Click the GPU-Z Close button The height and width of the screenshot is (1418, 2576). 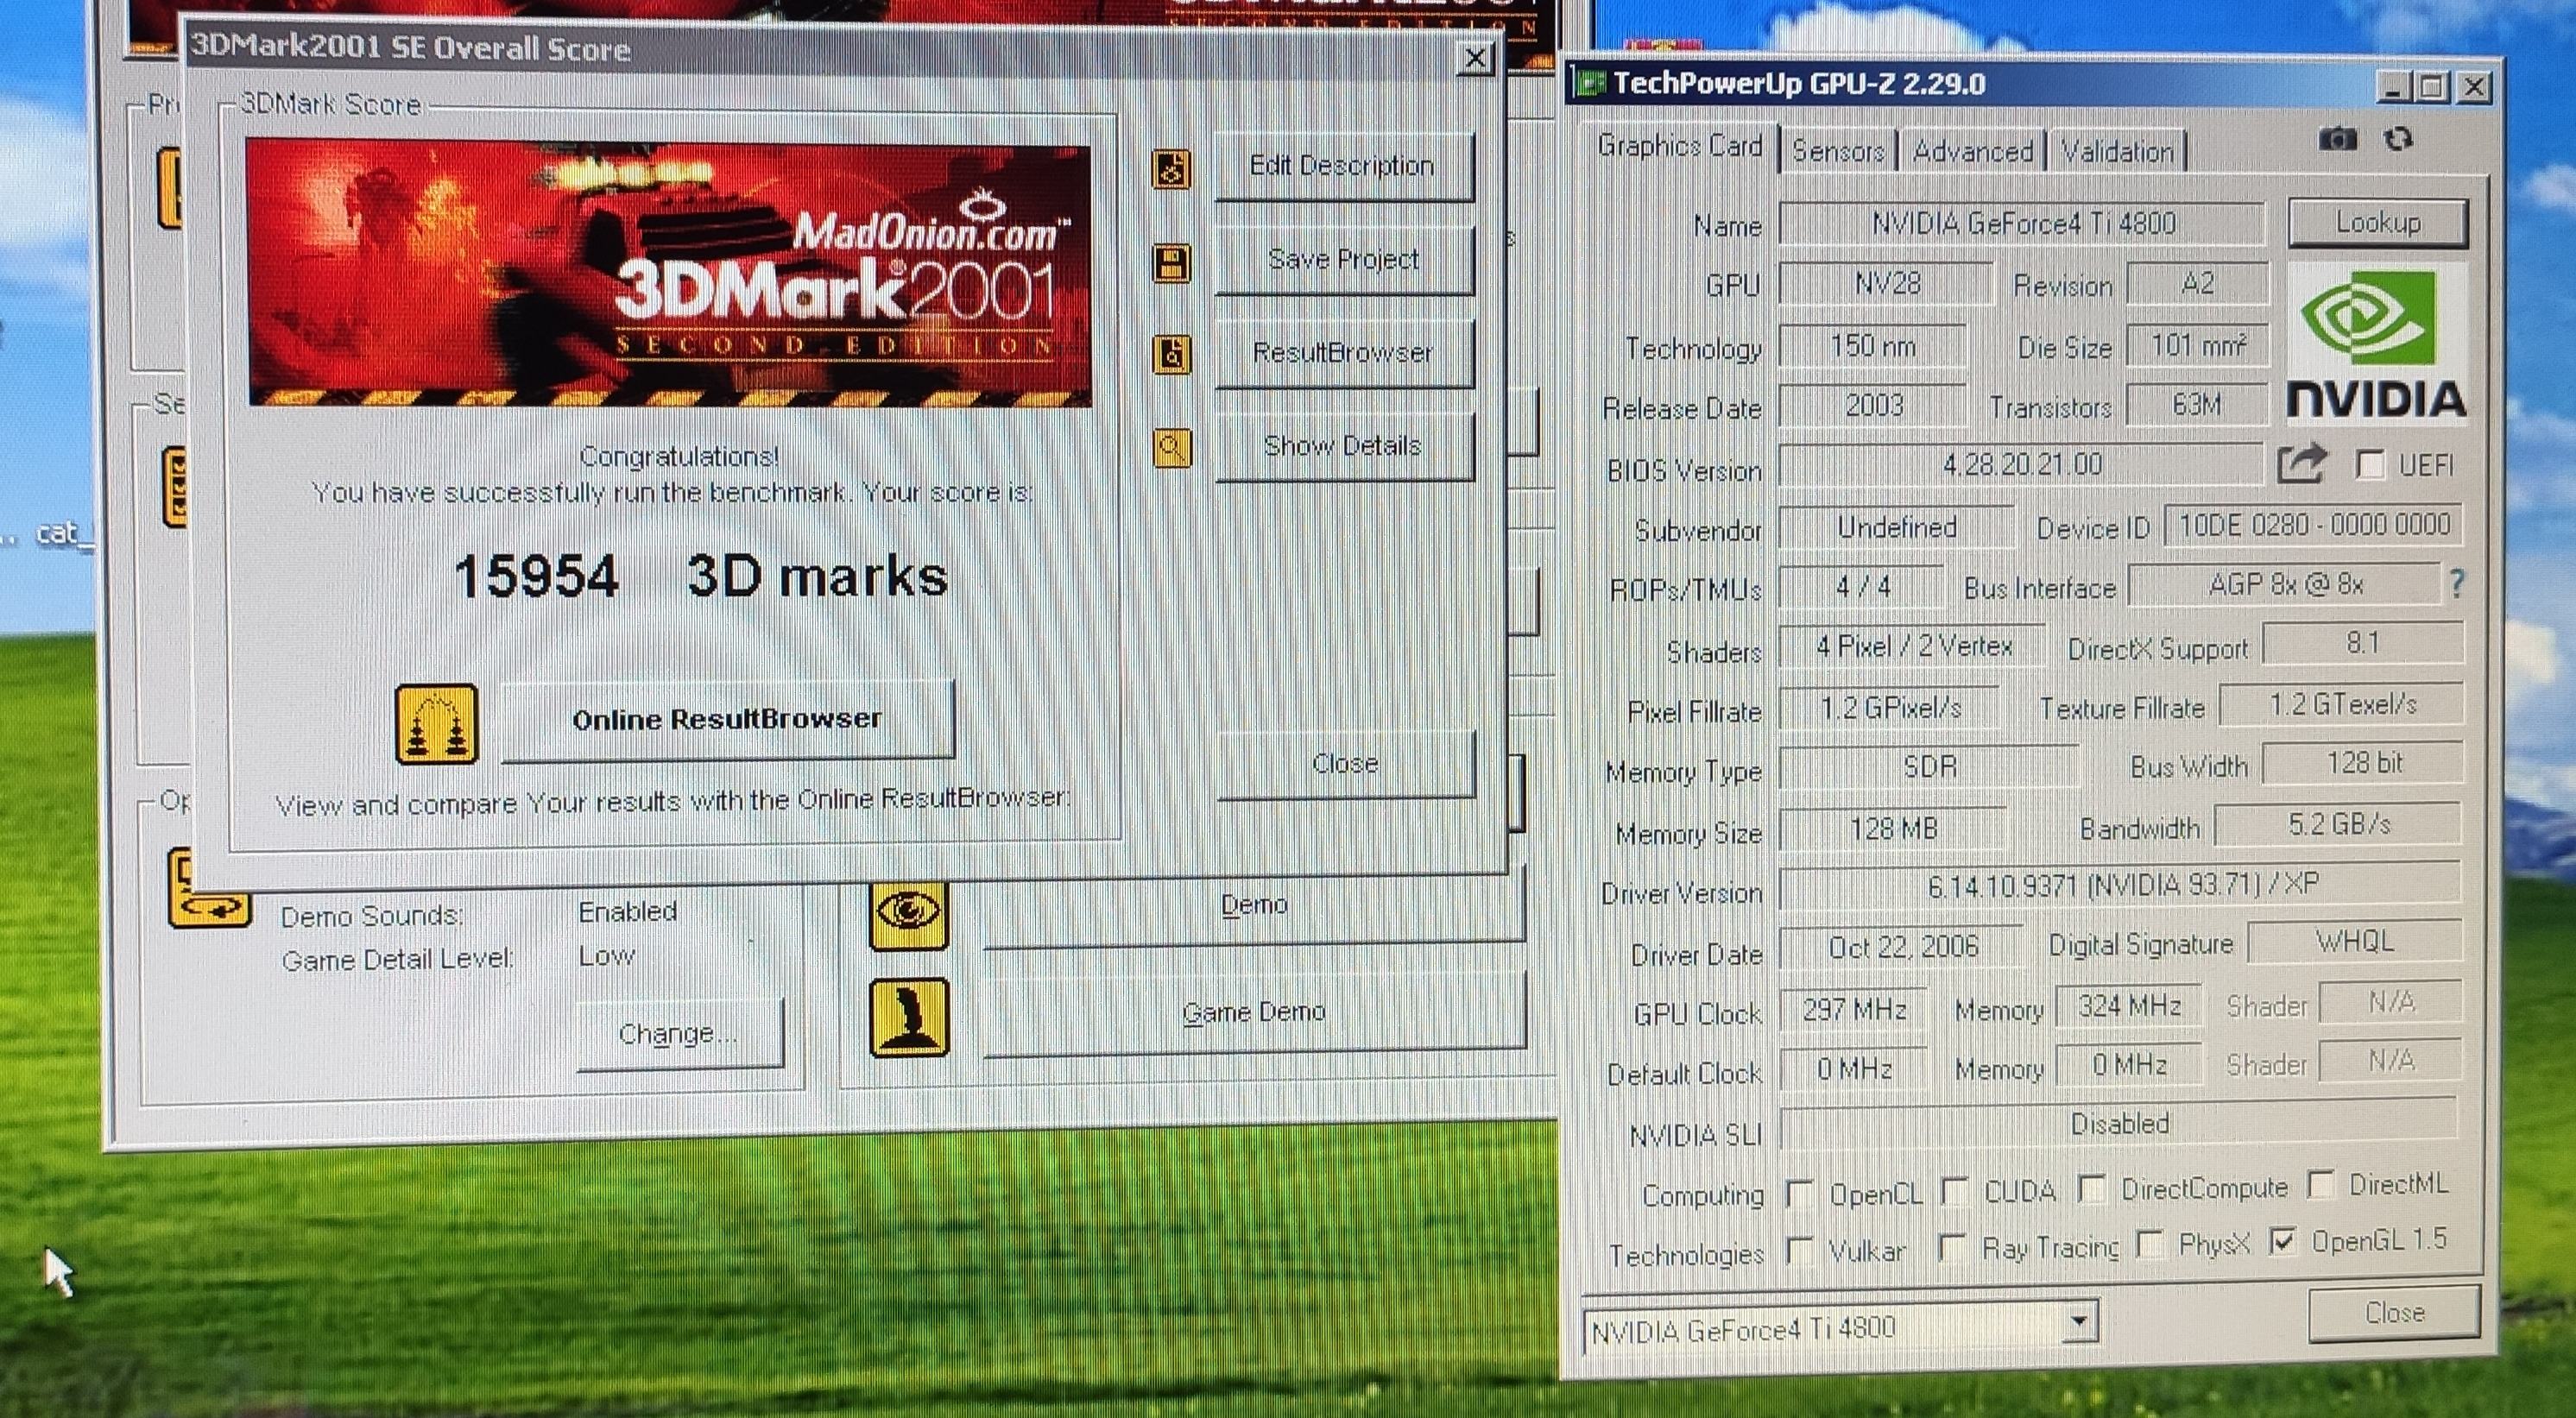2394,1313
